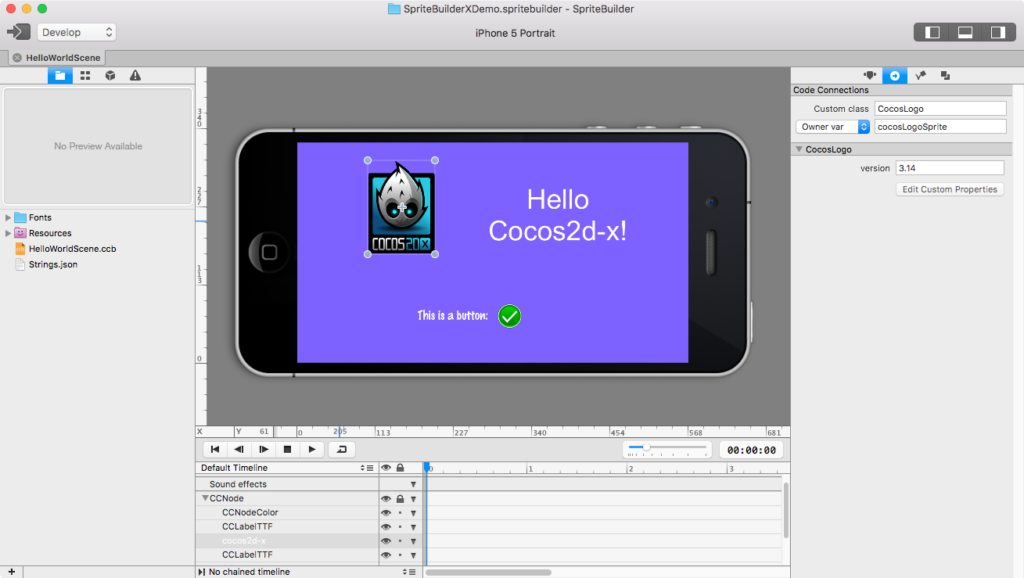Open the Code Connections inspector tab

[894, 75]
